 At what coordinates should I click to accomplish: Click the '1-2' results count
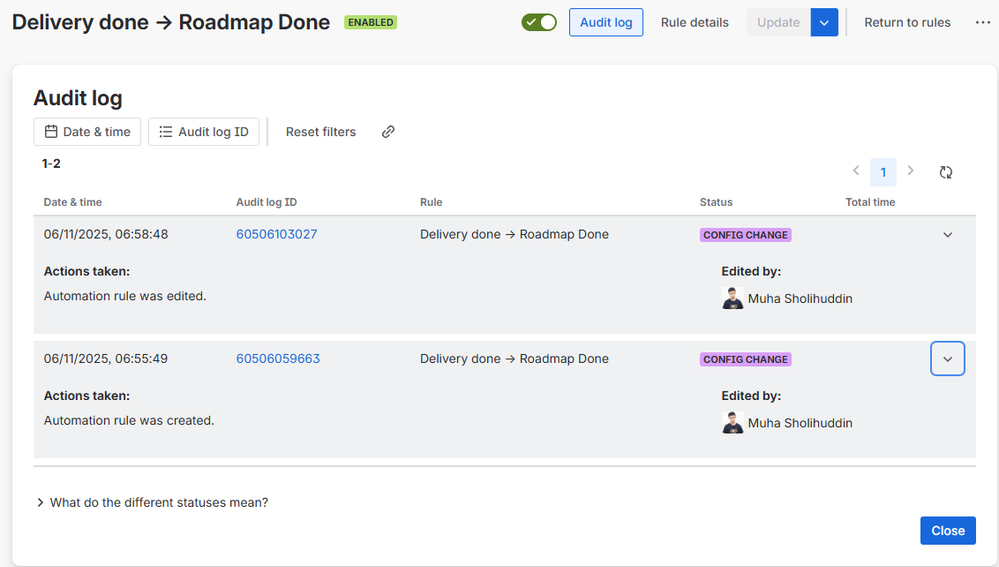tap(51, 164)
